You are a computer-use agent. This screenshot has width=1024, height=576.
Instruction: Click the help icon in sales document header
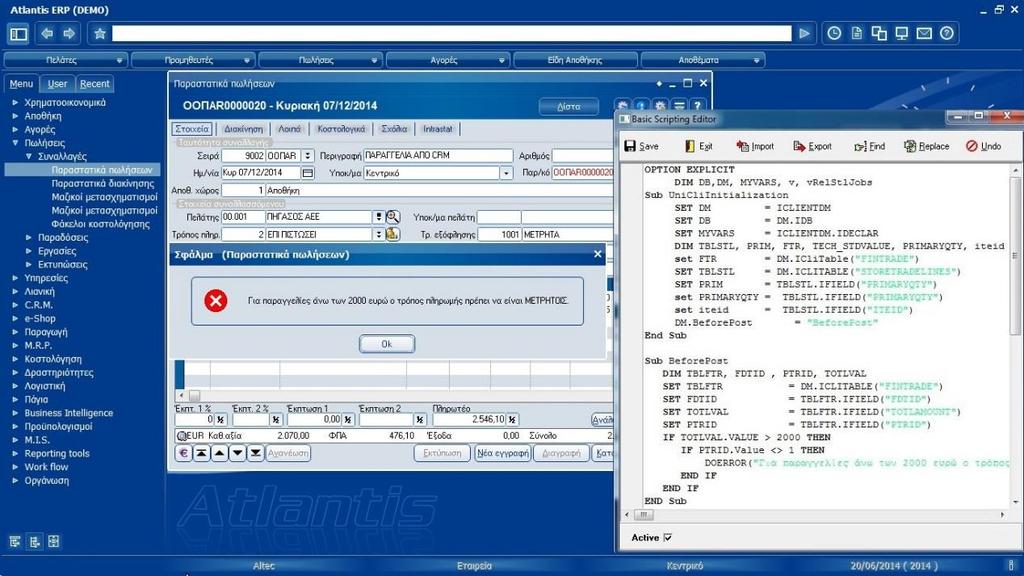(x=697, y=106)
